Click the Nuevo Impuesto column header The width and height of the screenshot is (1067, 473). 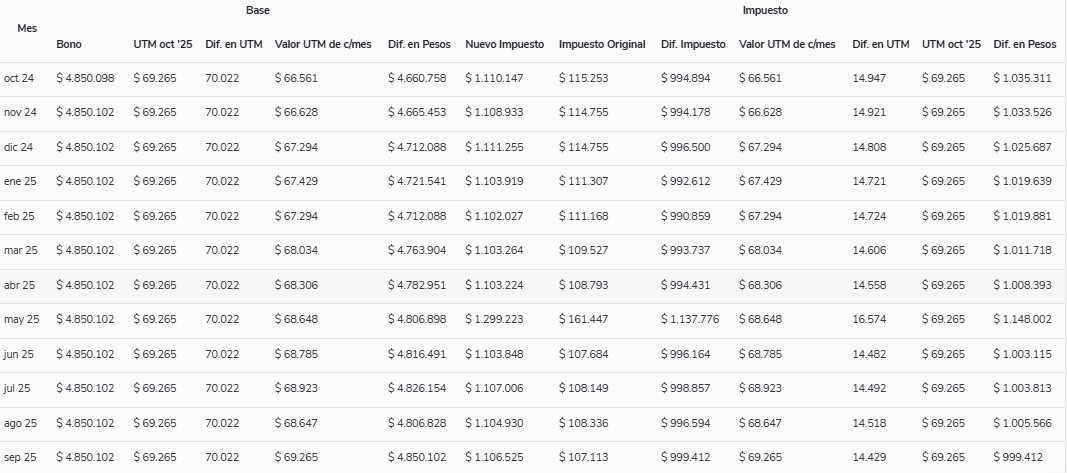[504, 44]
